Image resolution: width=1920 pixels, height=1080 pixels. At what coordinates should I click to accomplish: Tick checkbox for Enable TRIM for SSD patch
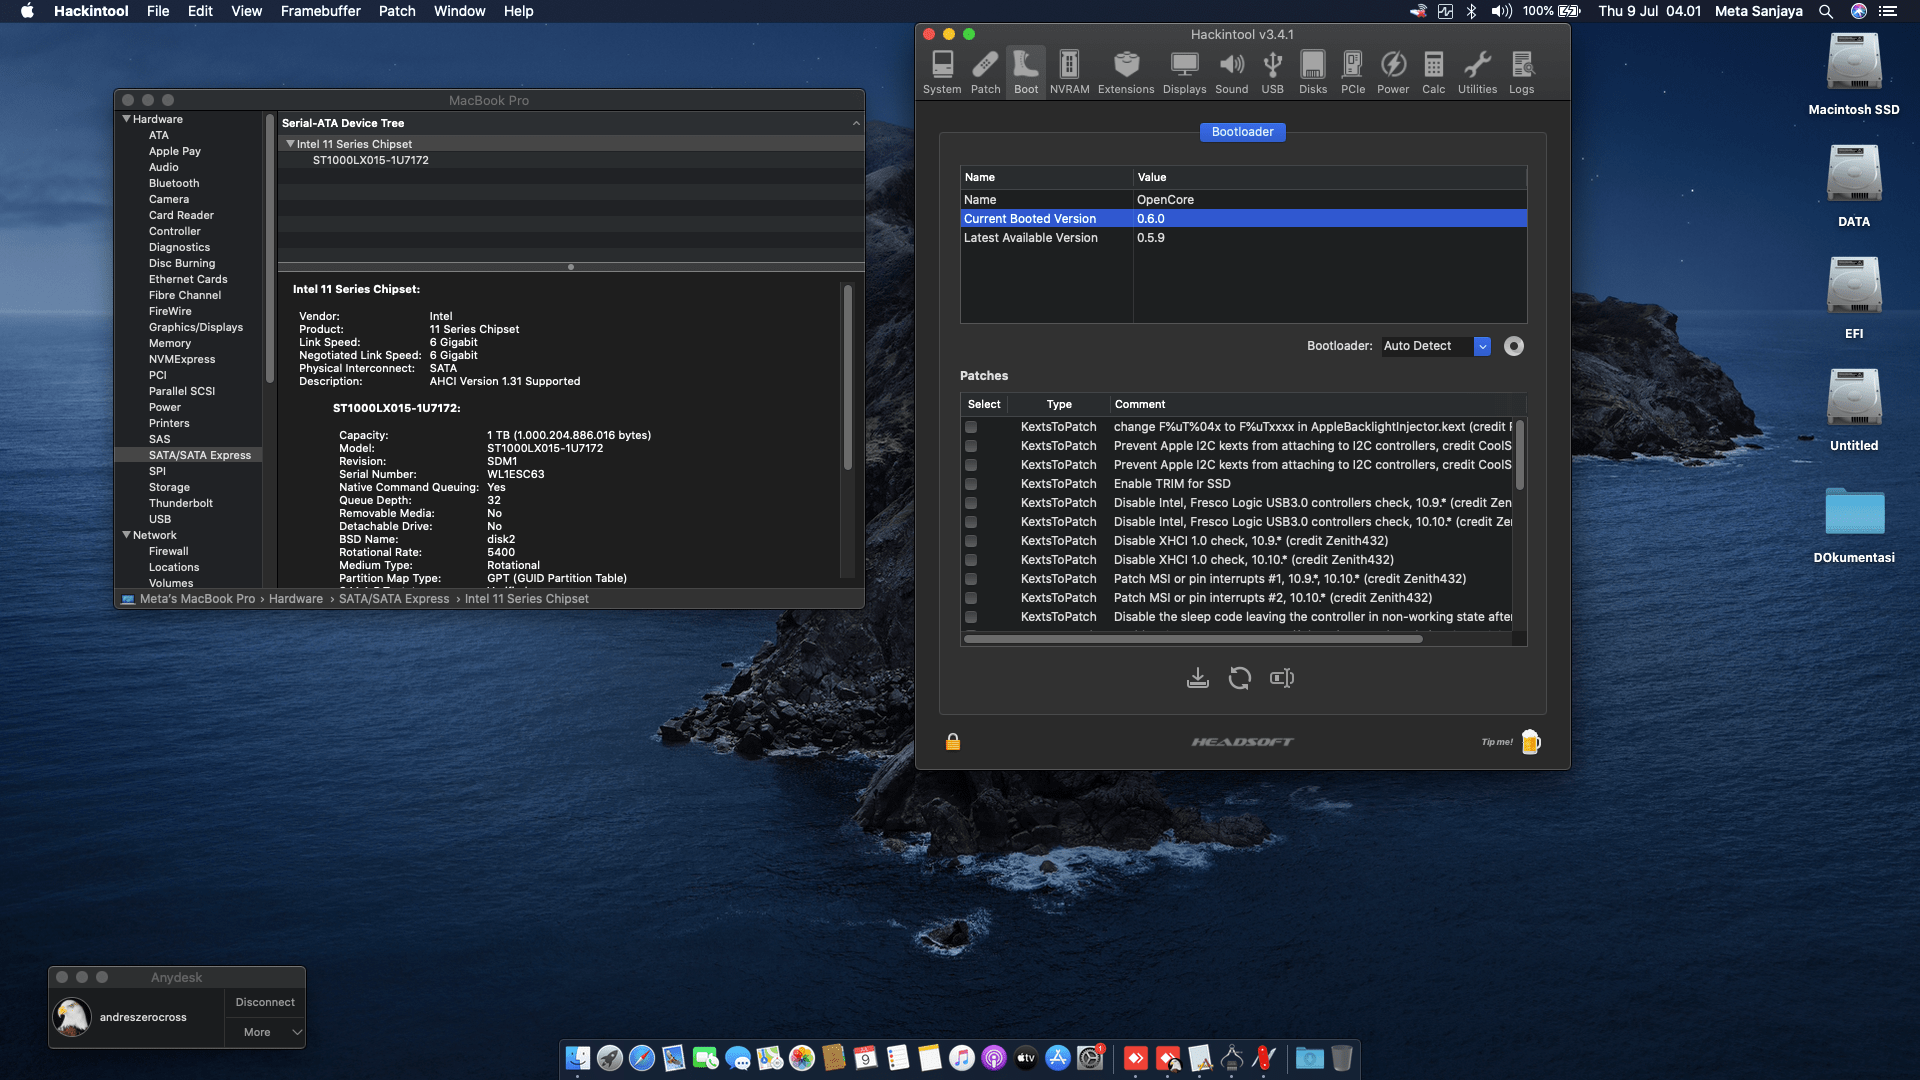pos(970,484)
